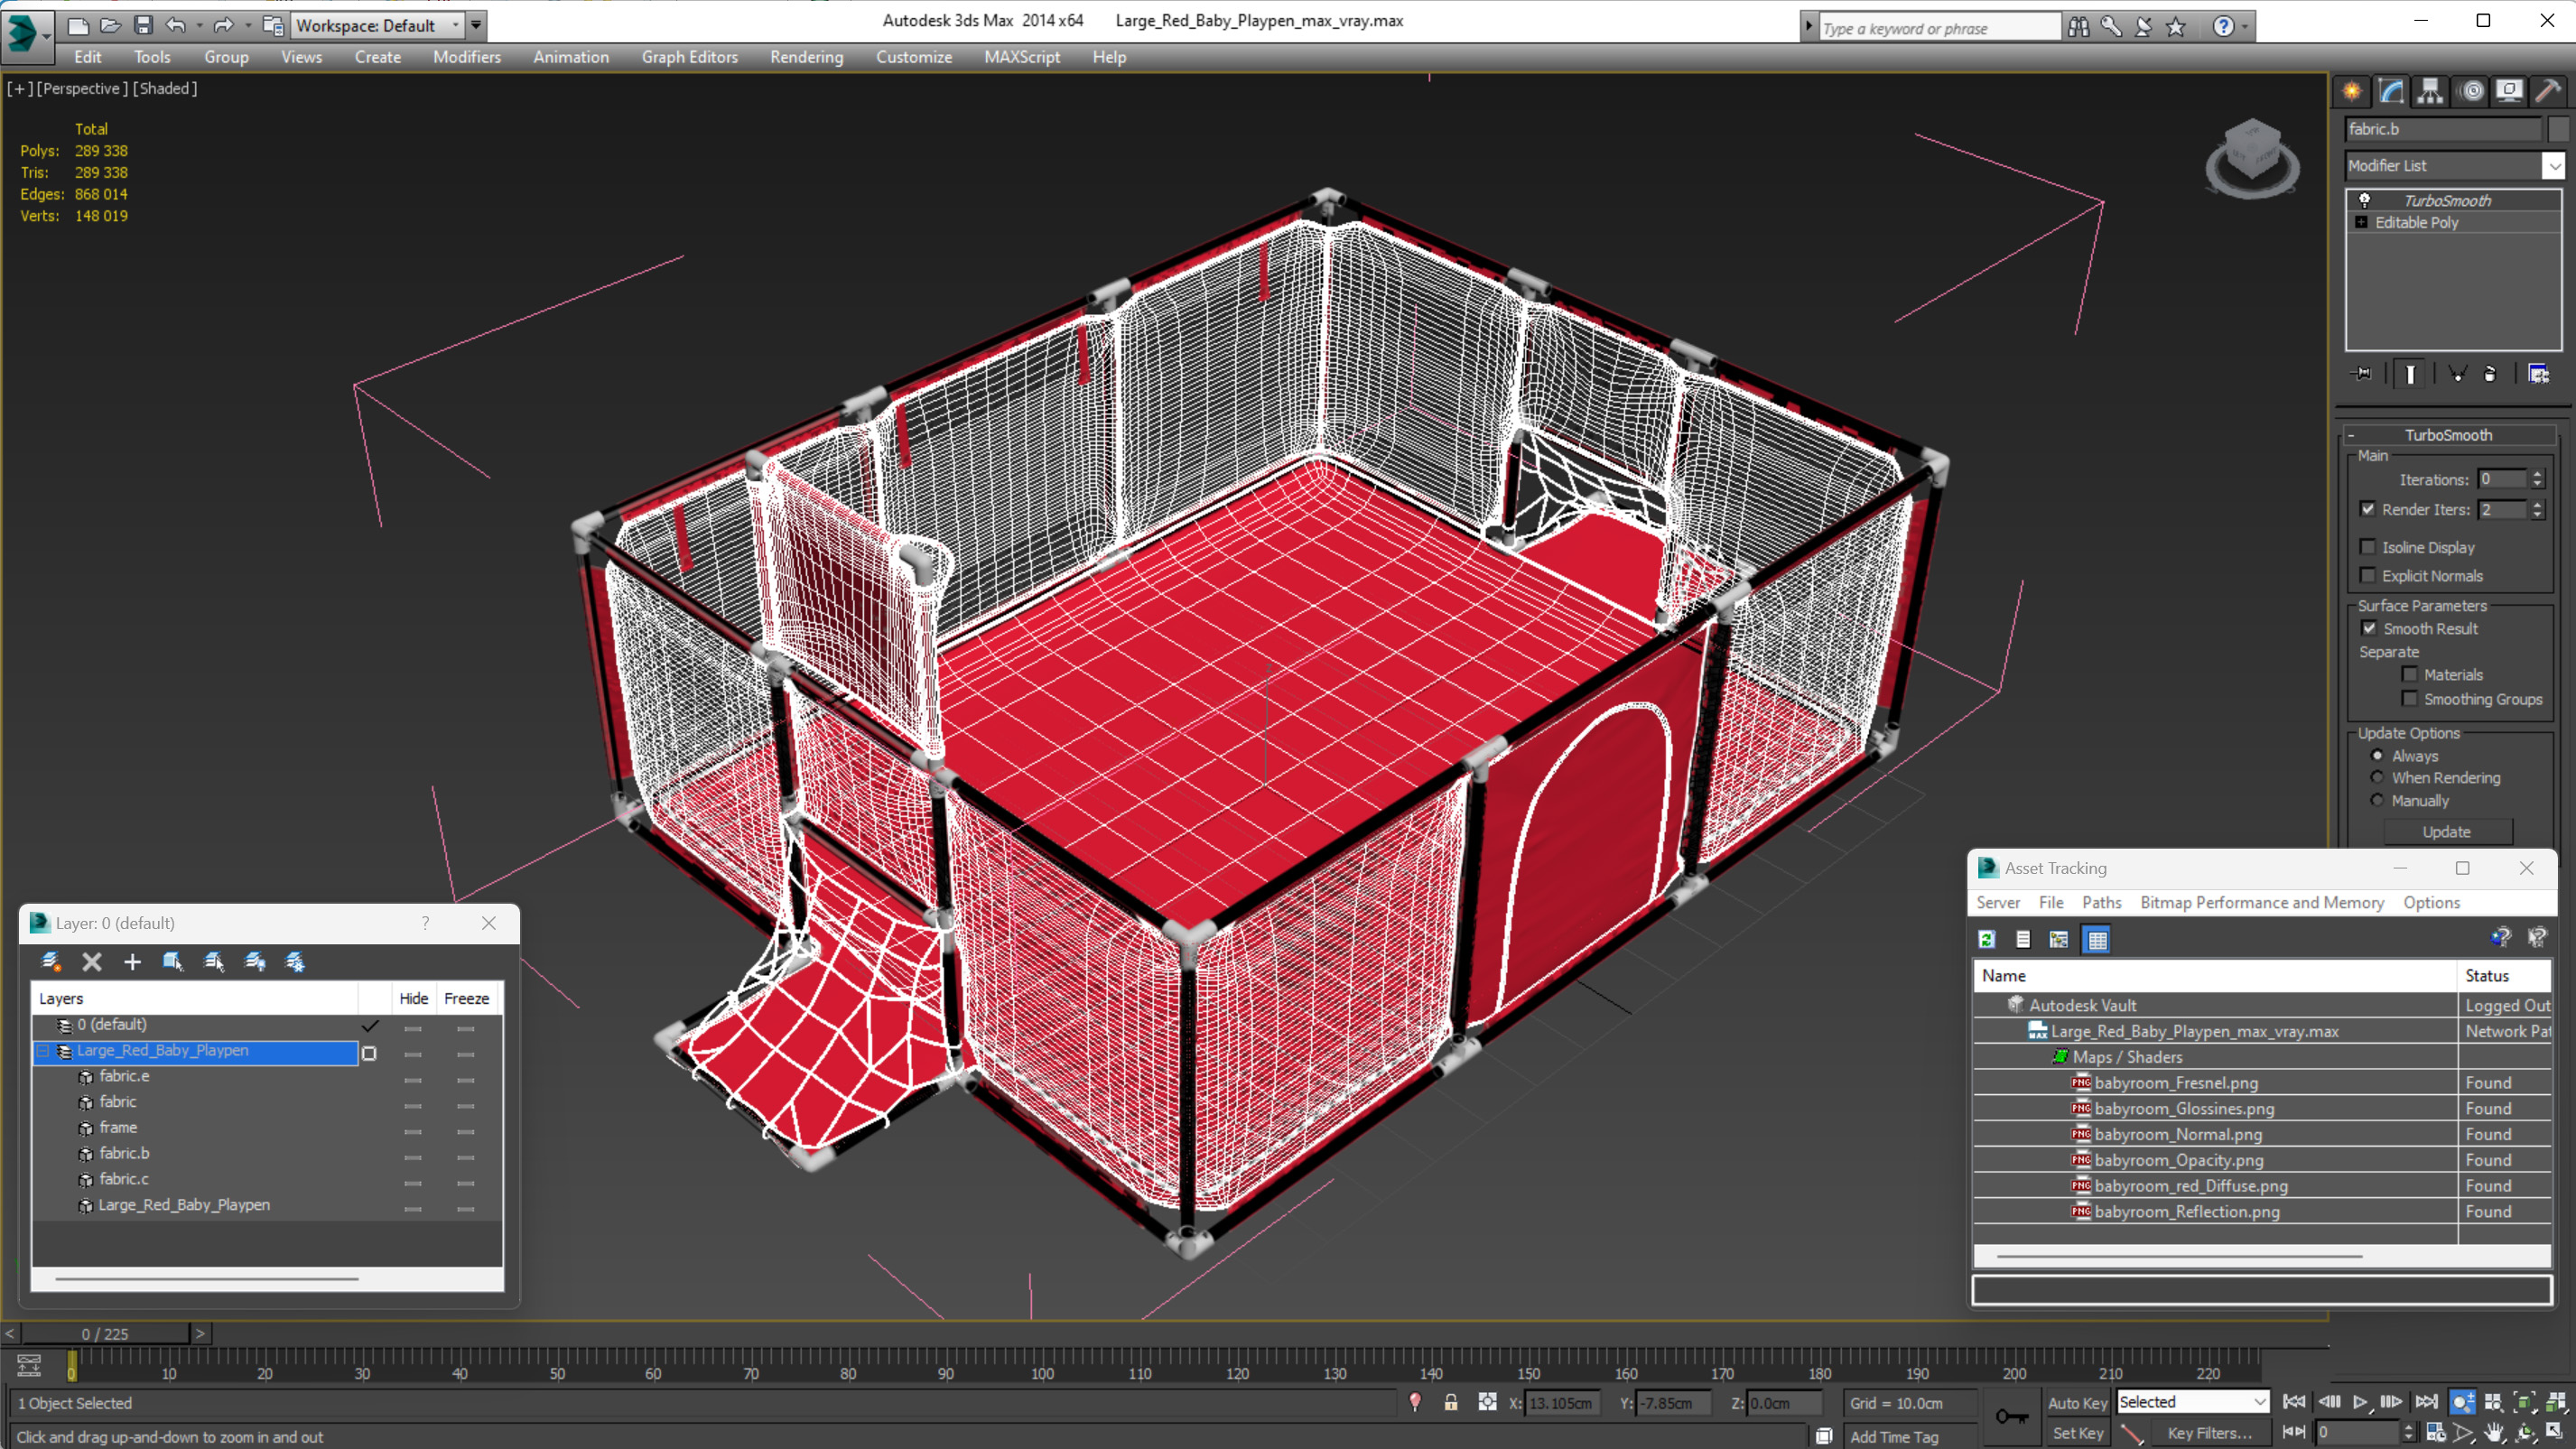The width and height of the screenshot is (2576, 1449).
Task: Click the New Scene toolbar icon
Action: [x=77, y=25]
